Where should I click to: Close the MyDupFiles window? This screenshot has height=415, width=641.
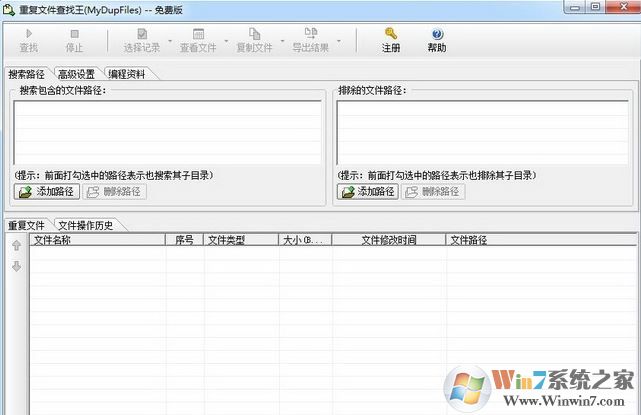tap(623, 7)
